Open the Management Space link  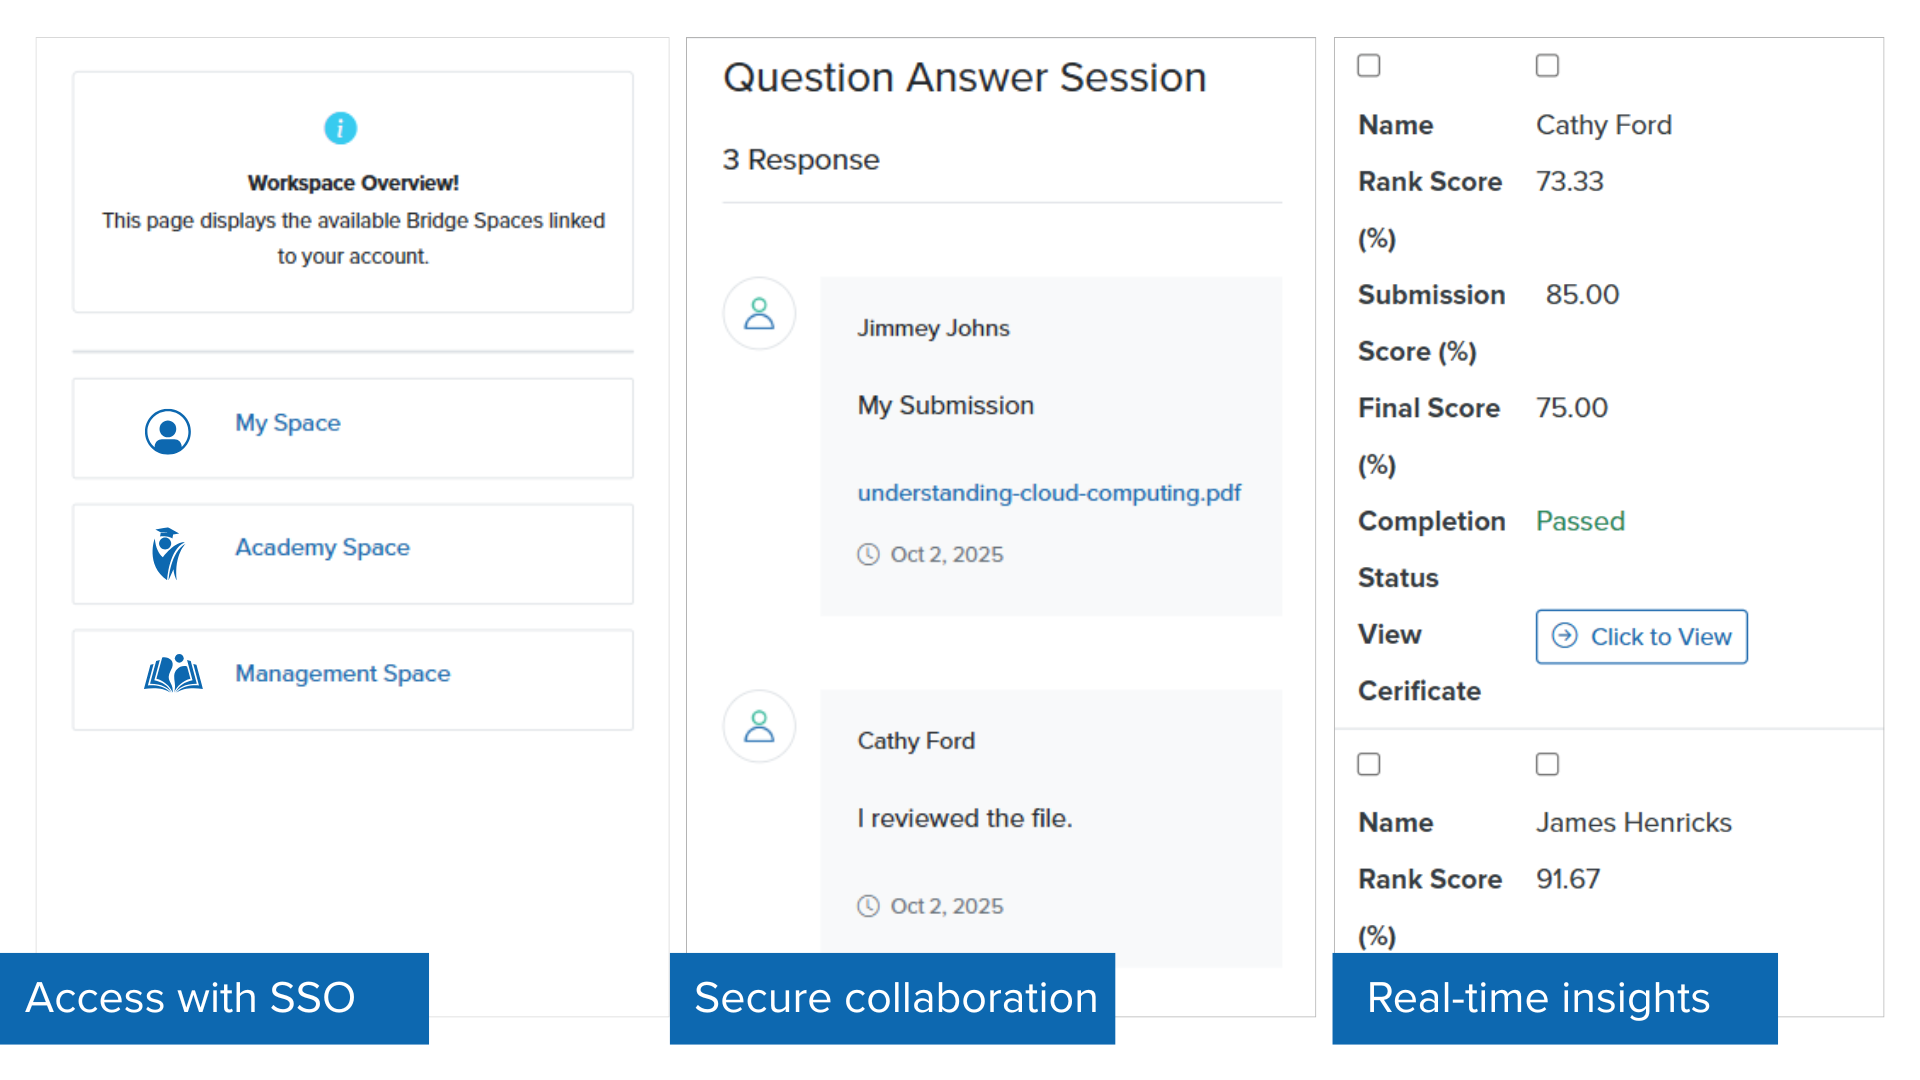click(x=342, y=674)
